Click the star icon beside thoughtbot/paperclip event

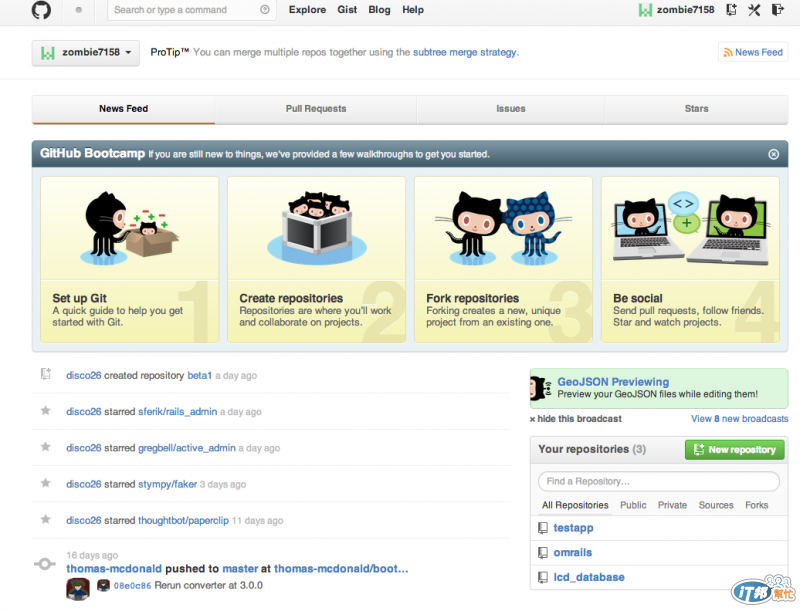click(45, 519)
